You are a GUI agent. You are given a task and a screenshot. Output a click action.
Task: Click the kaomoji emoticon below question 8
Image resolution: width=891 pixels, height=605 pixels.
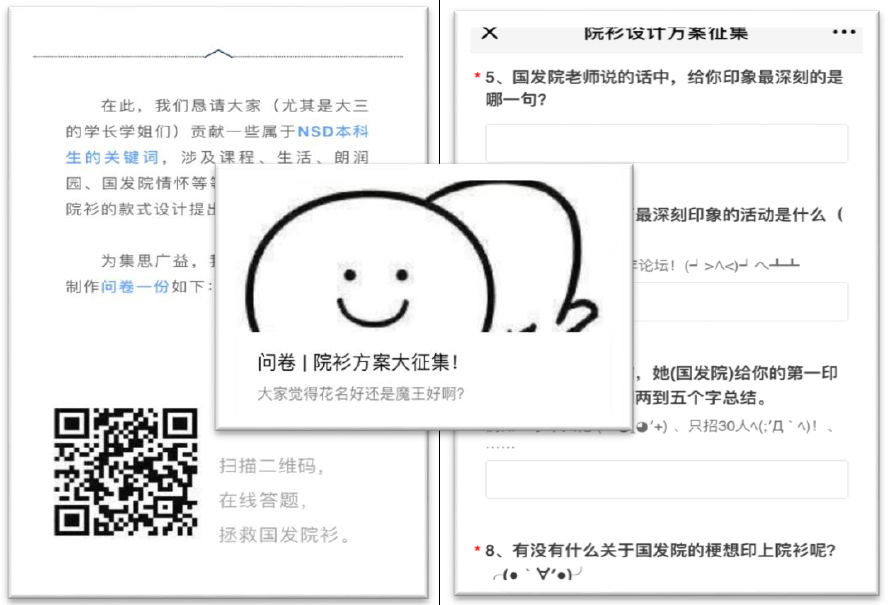coord(537,577)
